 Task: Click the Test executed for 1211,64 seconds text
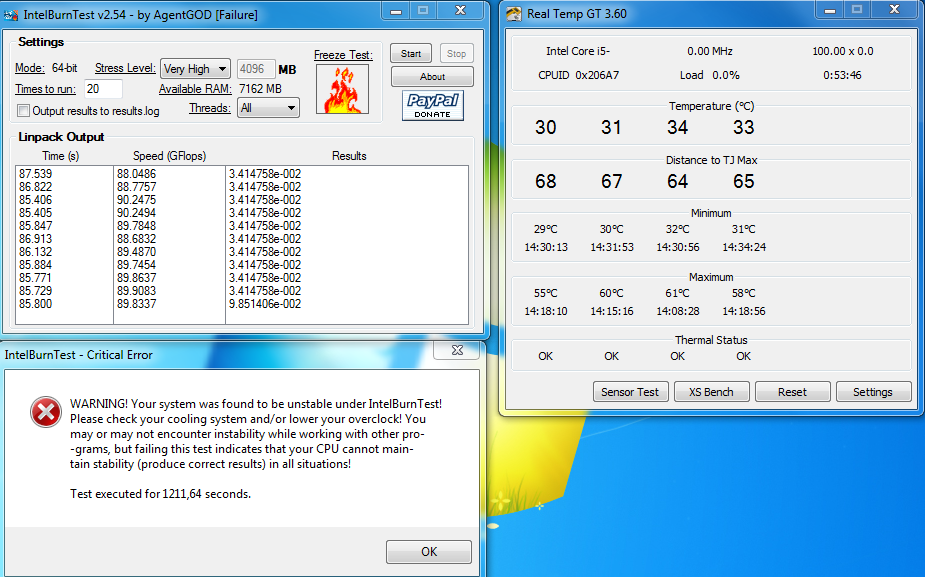click(x=160, y=494)
